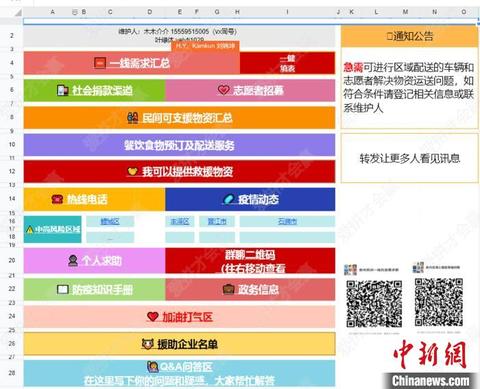Viewport: 480px width, 389px height.
Task: Click the 转发让更多人看见讯息 box
Action: pyautogui.click(x=410, y=158)
